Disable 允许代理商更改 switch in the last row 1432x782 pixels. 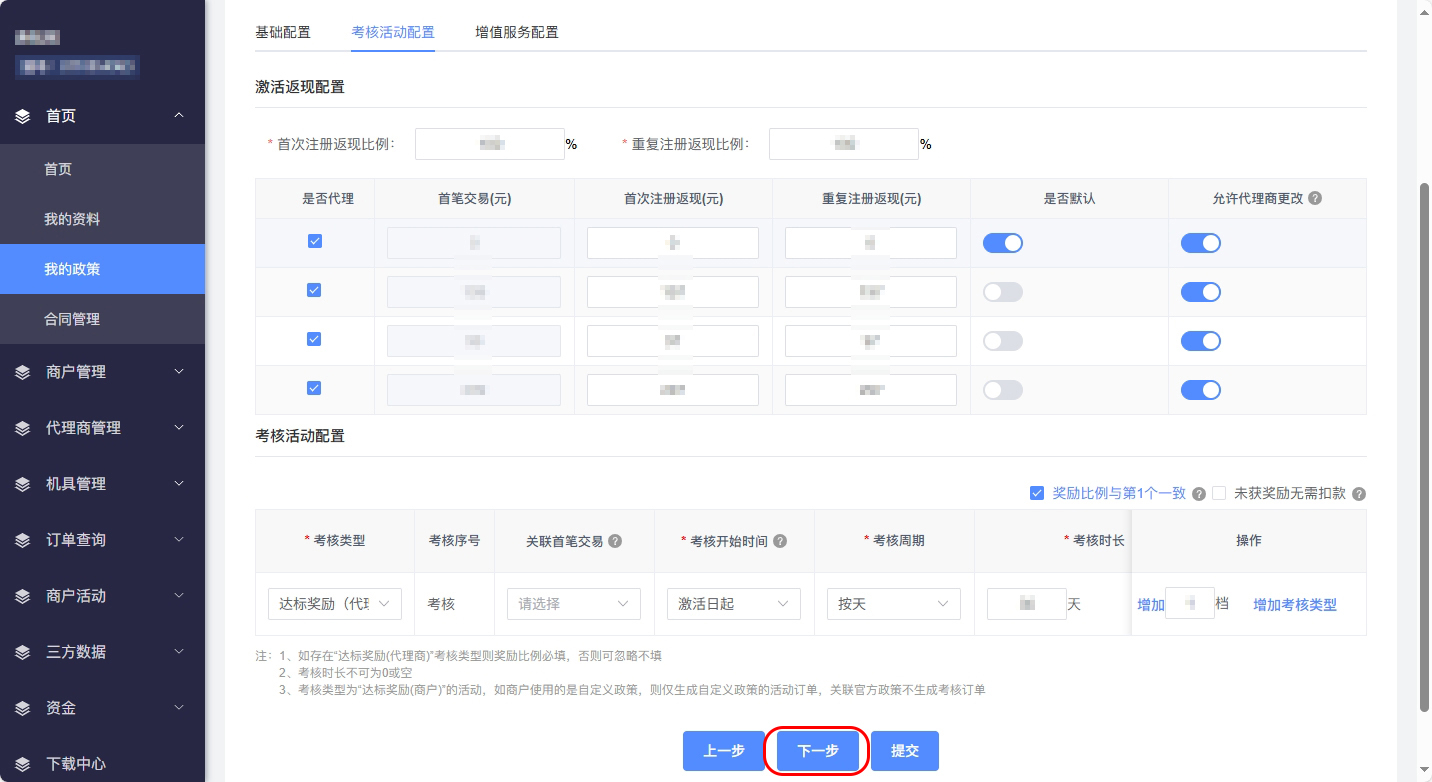1200,390
